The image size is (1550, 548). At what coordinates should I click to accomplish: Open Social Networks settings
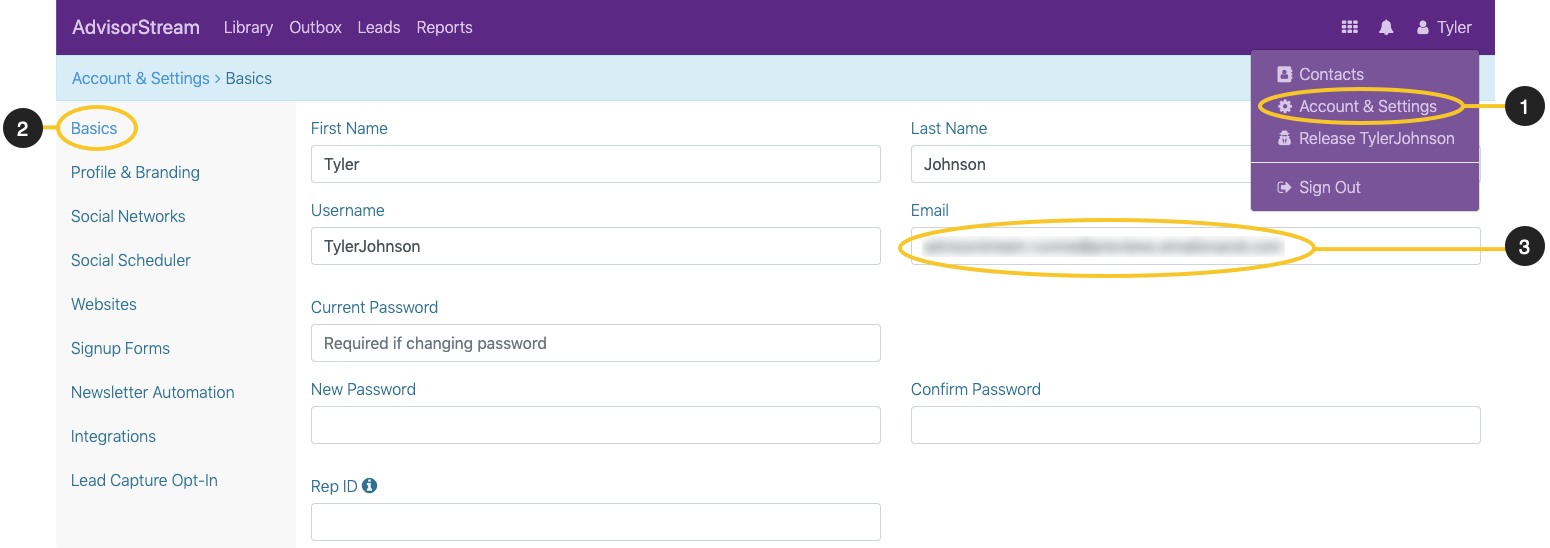(128, 216)
